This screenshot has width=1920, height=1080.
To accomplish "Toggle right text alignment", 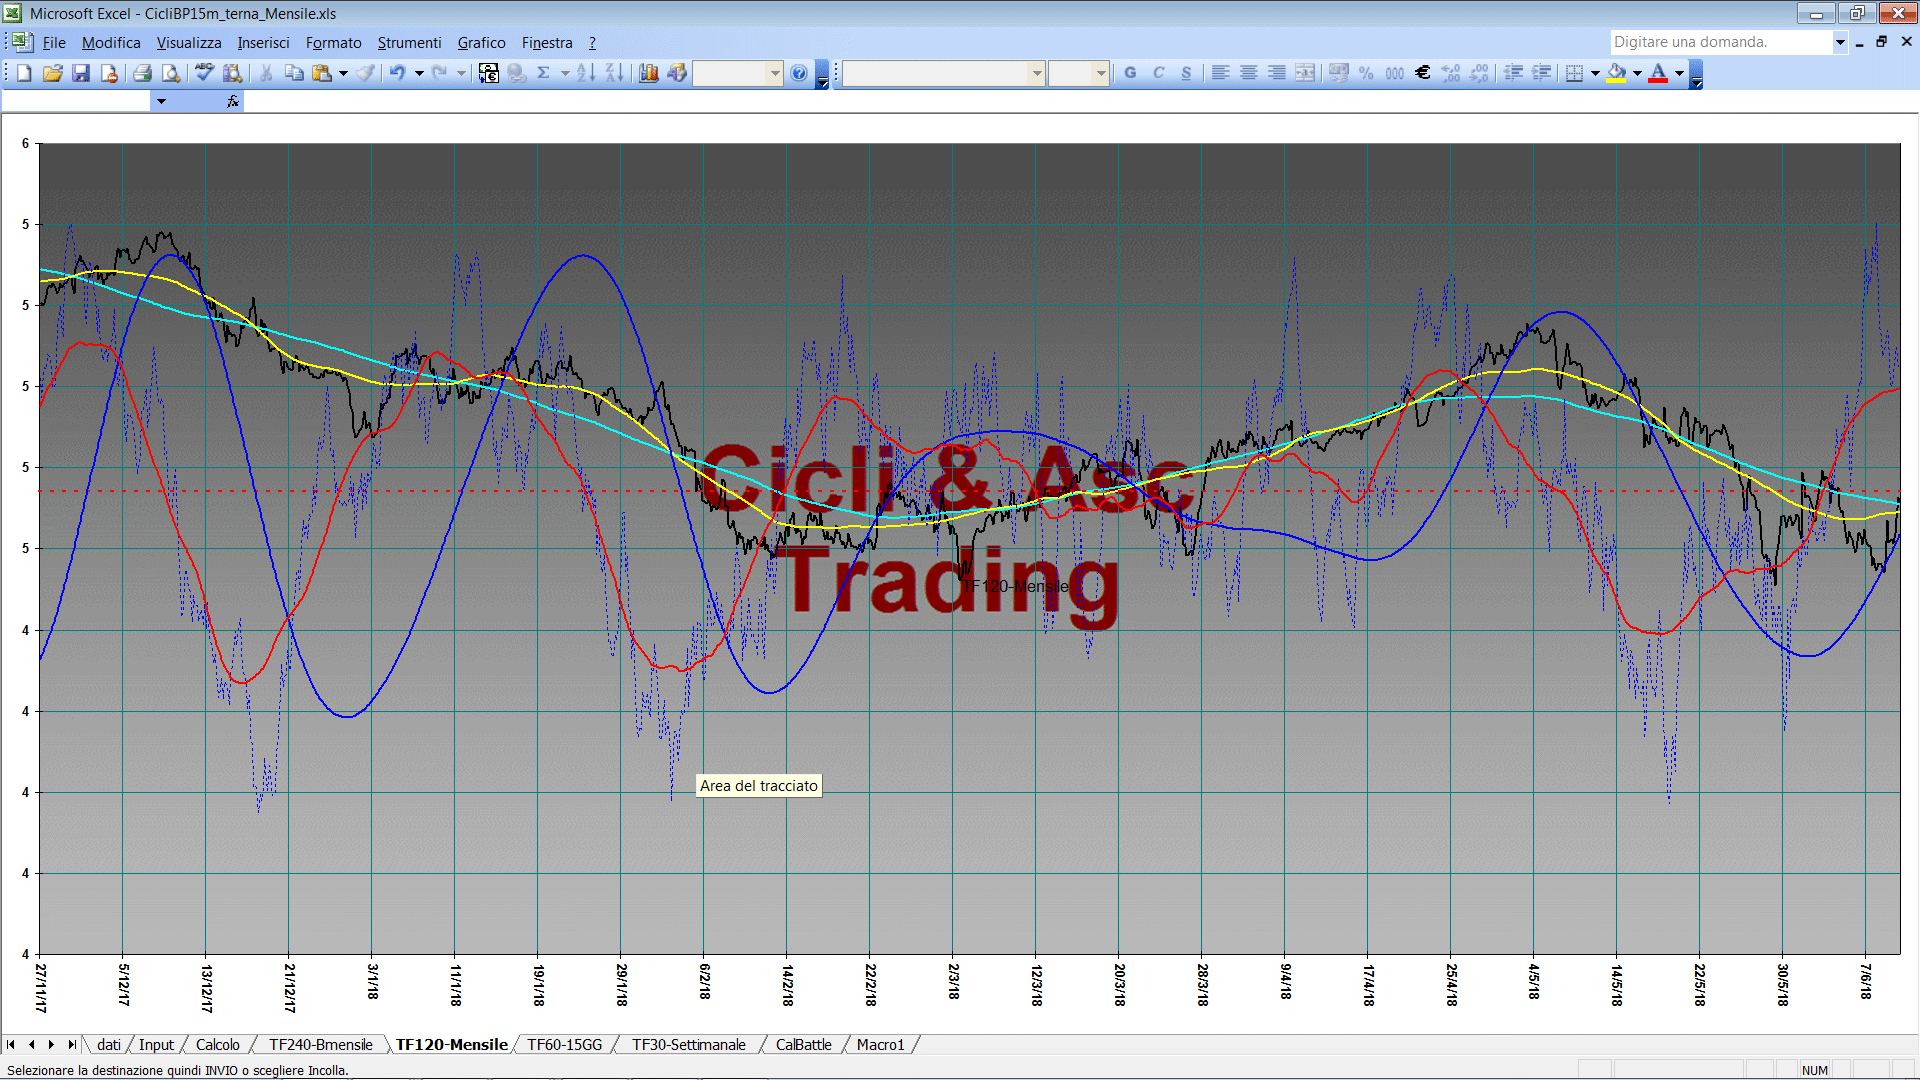I will 1276,73.
